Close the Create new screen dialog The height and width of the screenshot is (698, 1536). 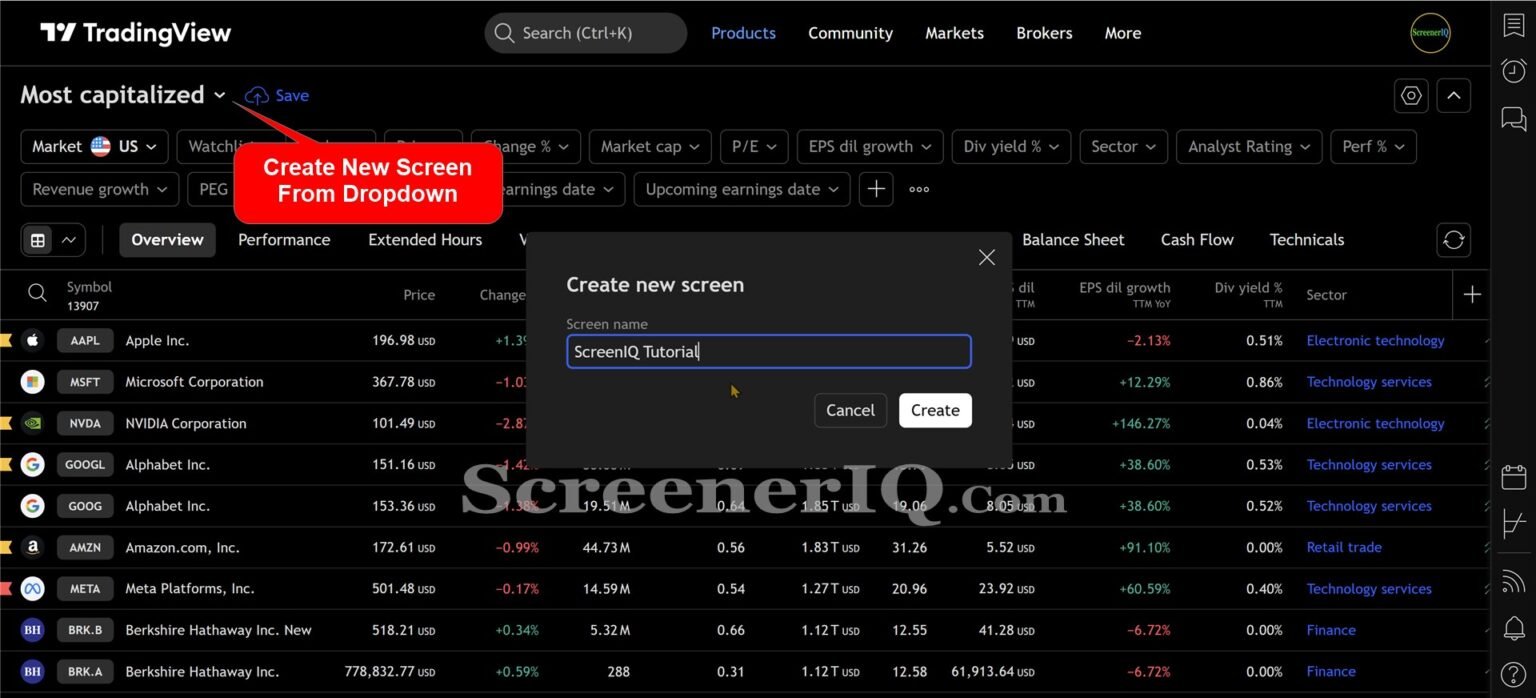[986, 258]
